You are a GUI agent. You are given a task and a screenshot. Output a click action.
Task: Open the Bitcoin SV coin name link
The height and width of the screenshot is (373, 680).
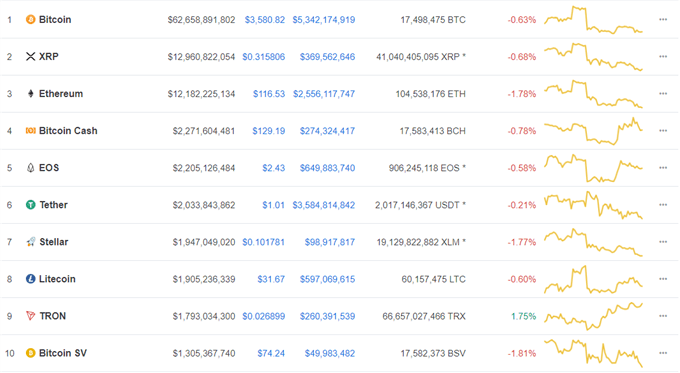point(63,353)
